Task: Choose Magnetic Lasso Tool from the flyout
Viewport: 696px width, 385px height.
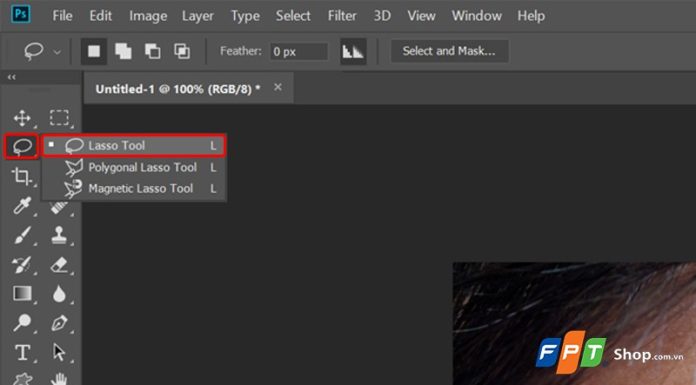Action: pos(134,188)
